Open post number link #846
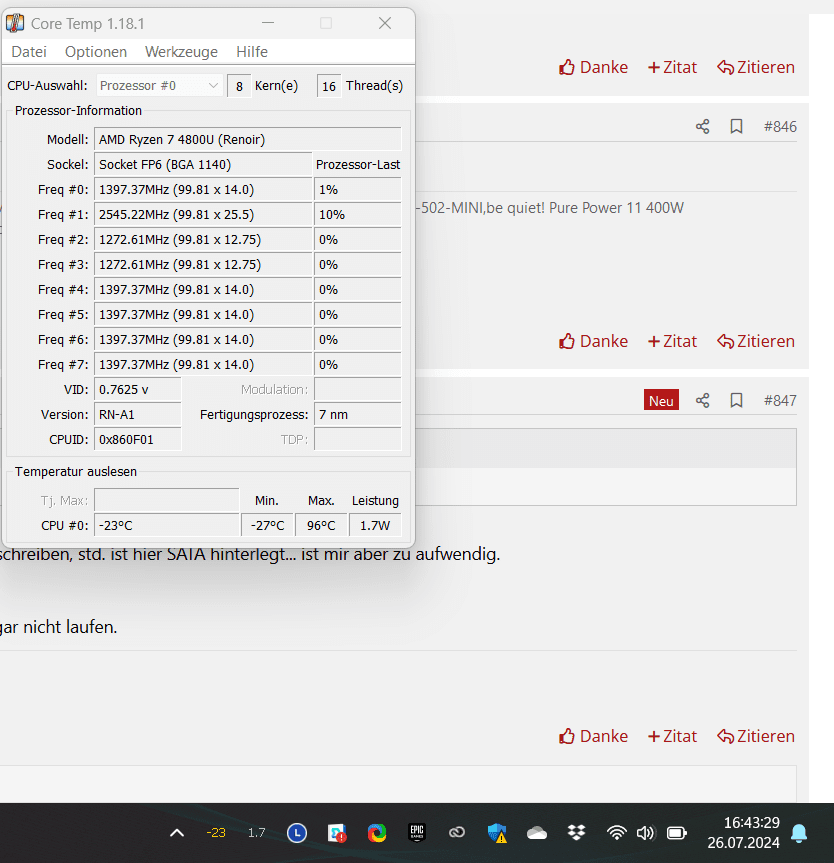This screenshot has height=863, width=834. [x=780, y=127]
